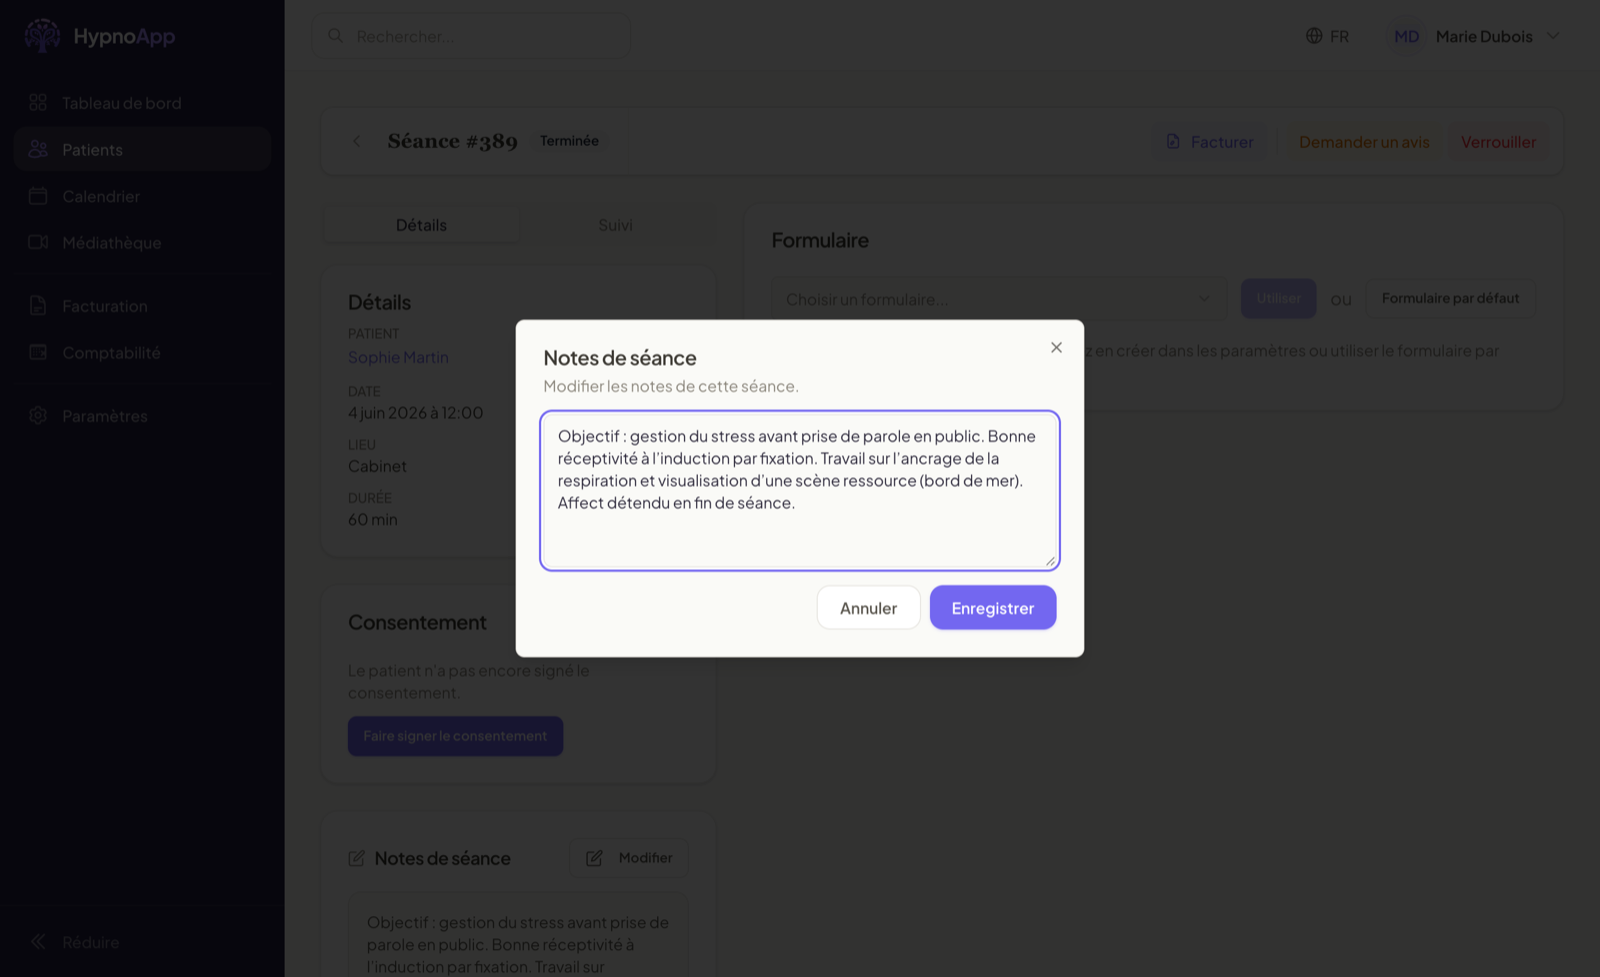Click the search magnifier icon
Viewport: 1600px width, 977px height.
click(336, 36)
